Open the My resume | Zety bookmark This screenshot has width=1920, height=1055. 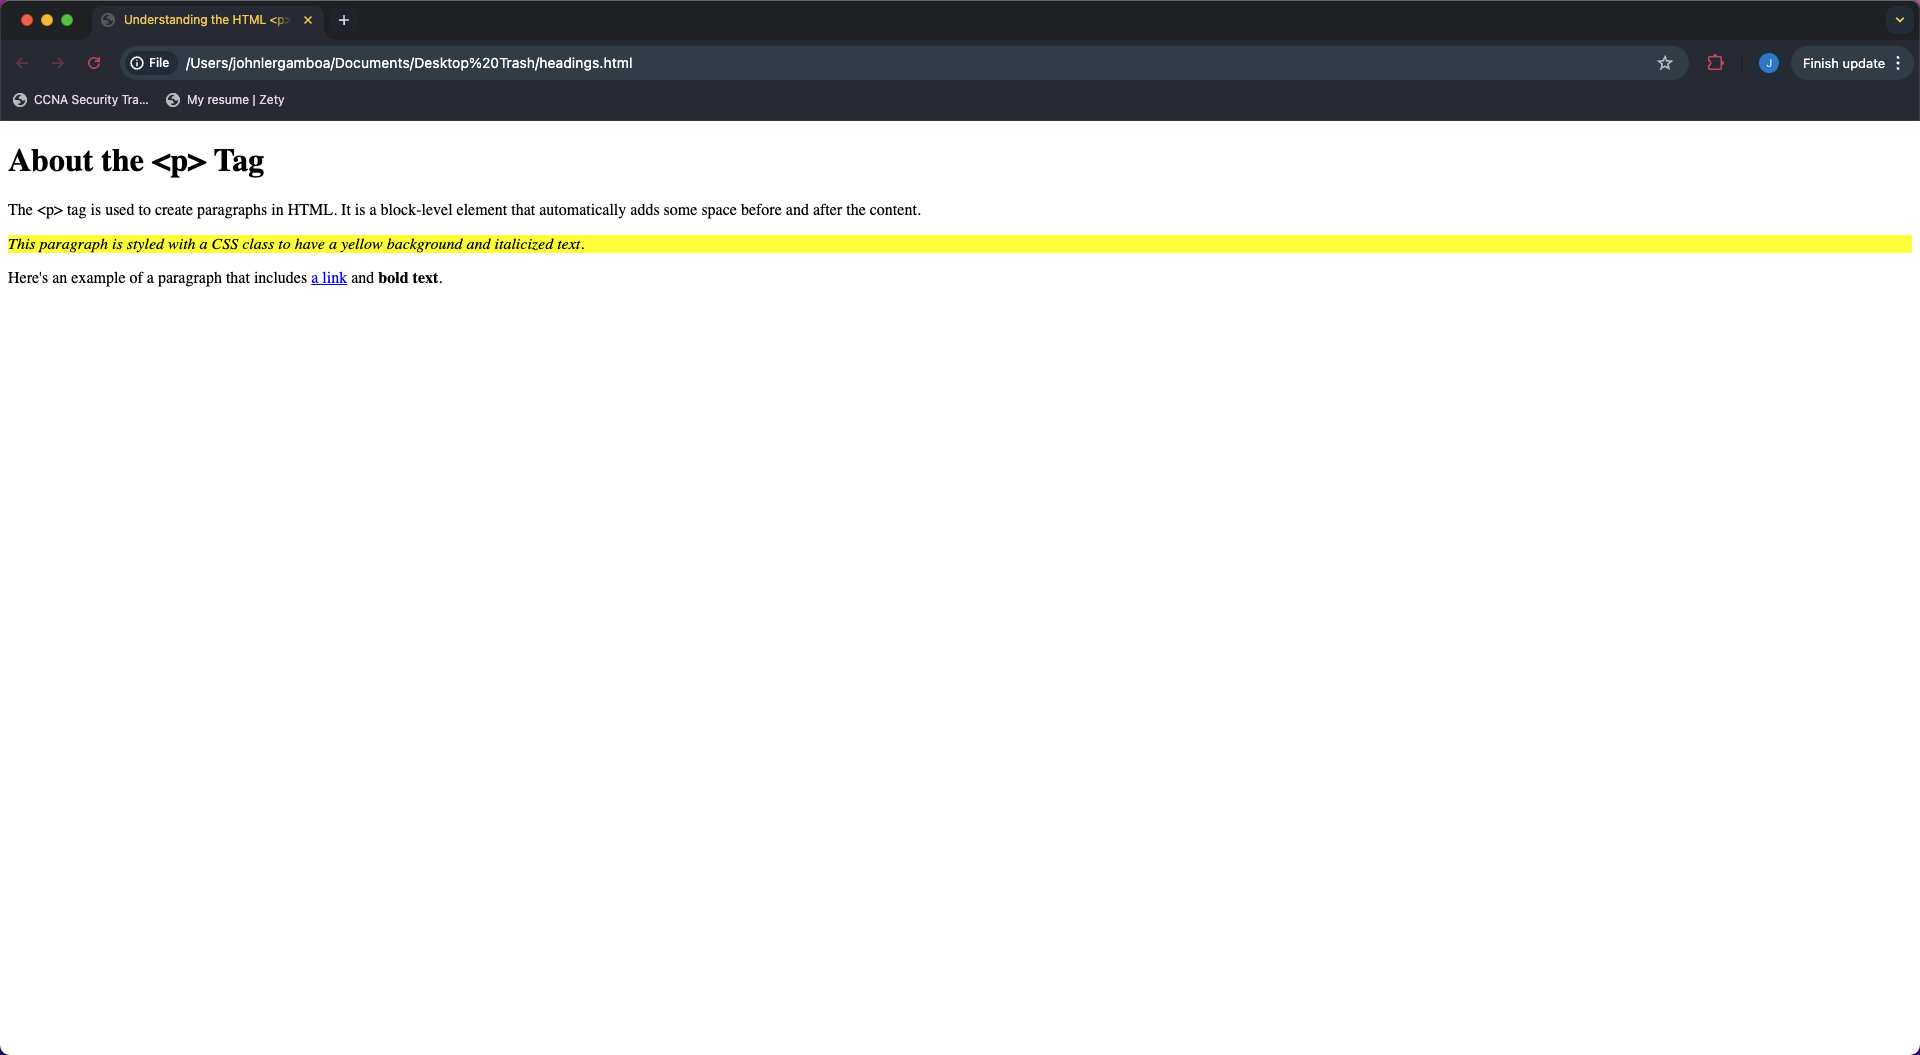pyautogui.click(x=225, y=100)
